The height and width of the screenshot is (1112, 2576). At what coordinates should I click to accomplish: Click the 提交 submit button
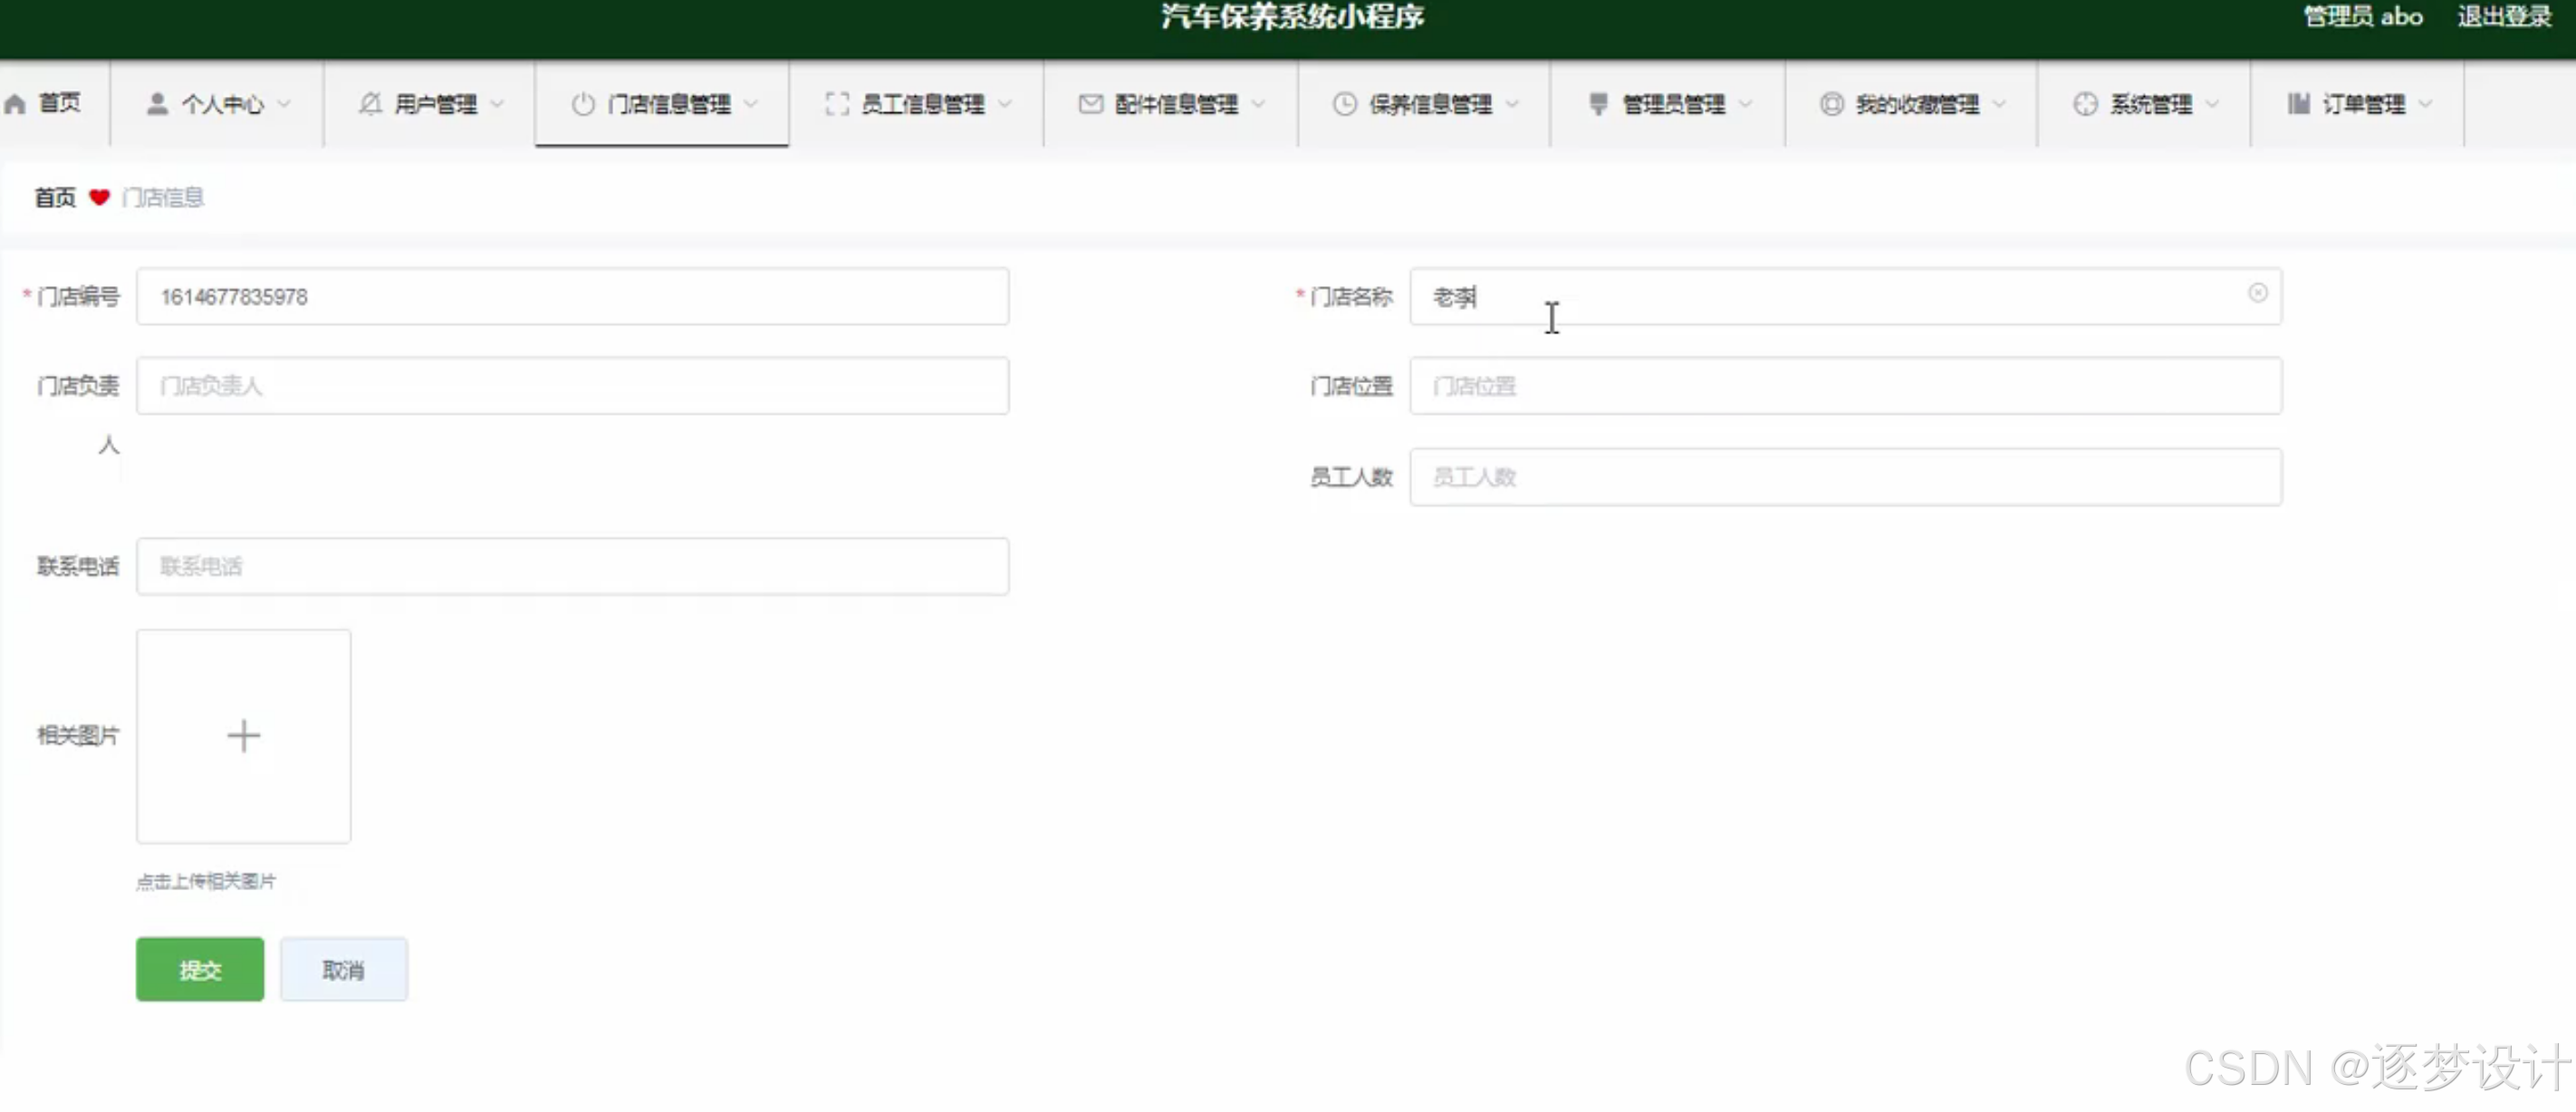(199, 968)
